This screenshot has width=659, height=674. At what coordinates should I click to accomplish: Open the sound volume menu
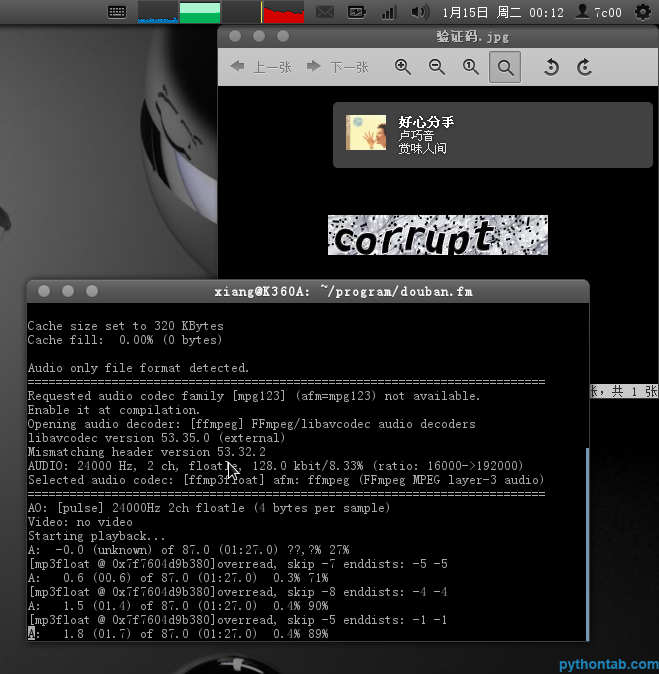pyautogui.click(x=420, y=12)
